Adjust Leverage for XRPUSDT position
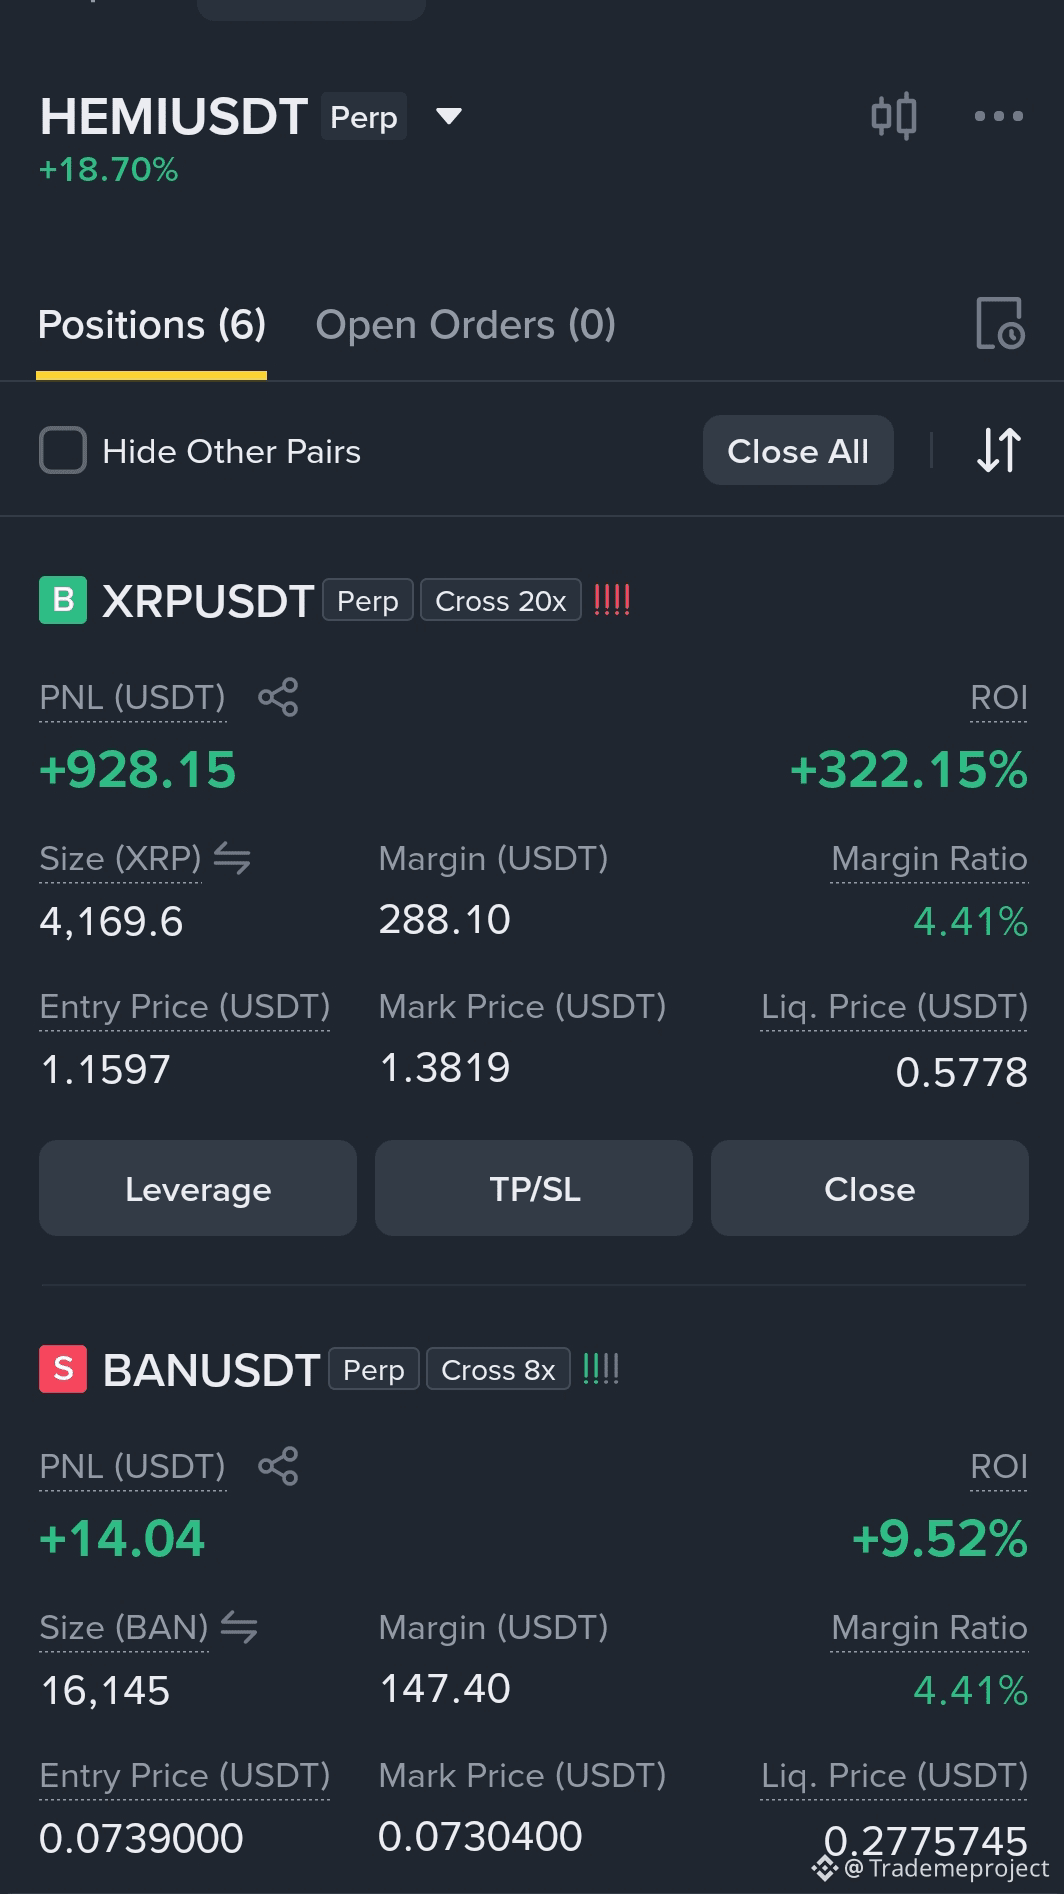 pyautogui.click(x=198, y=1188)
